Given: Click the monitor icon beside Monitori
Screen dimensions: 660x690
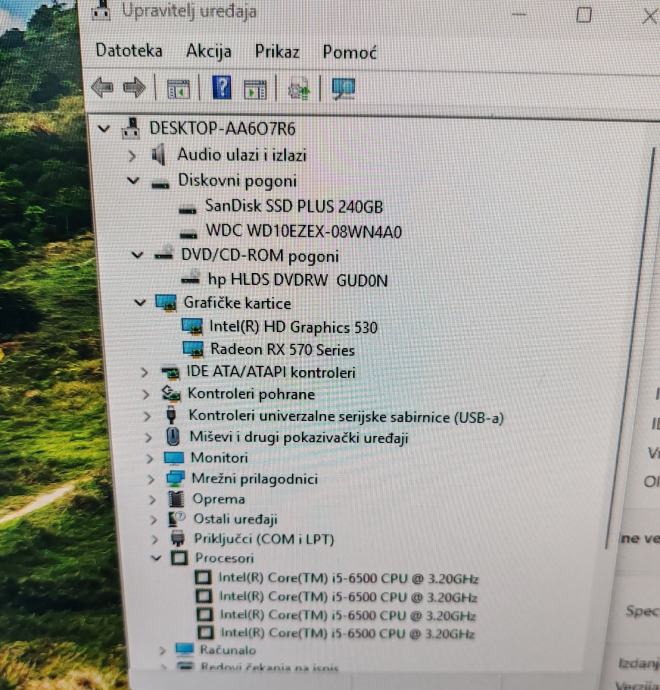Looking at the screenshot, I should point(174,458).
